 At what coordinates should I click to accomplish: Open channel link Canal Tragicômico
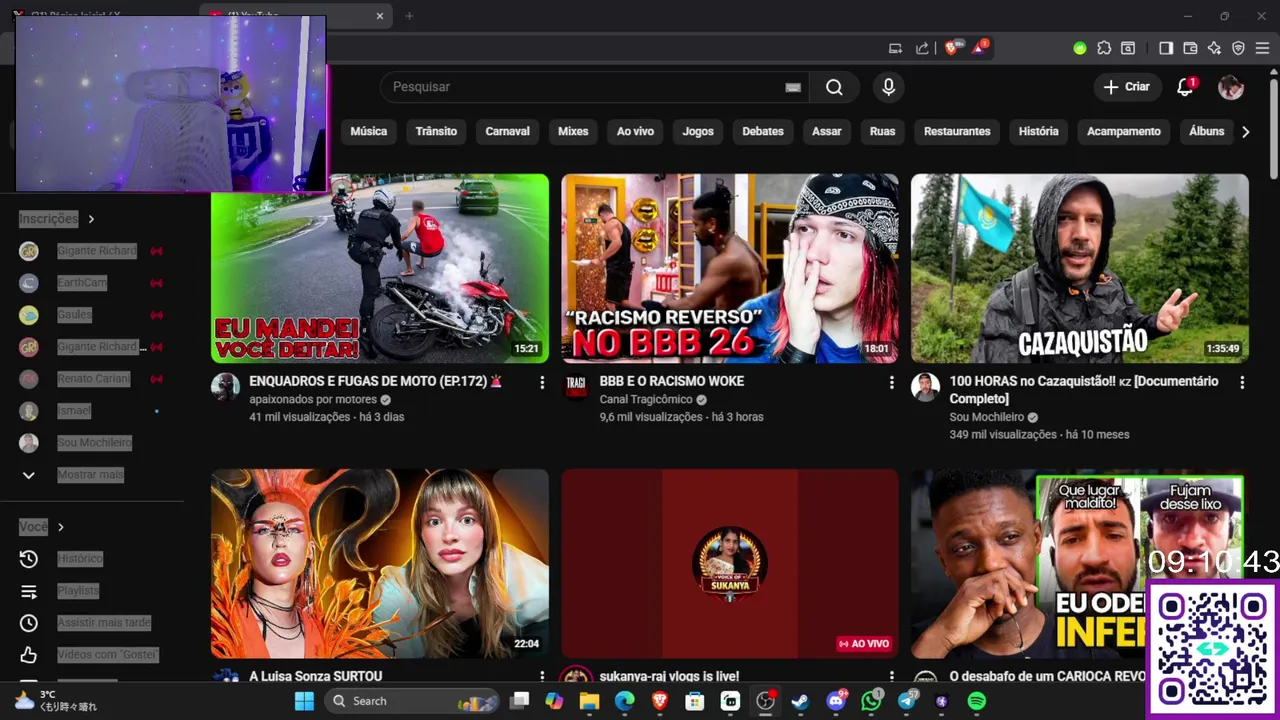coord(646,400)
